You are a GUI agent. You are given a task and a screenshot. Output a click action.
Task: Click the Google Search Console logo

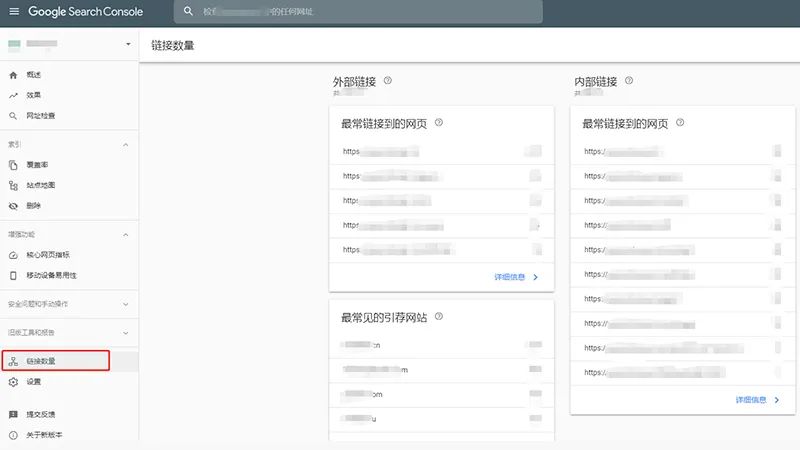click(85, 12)
